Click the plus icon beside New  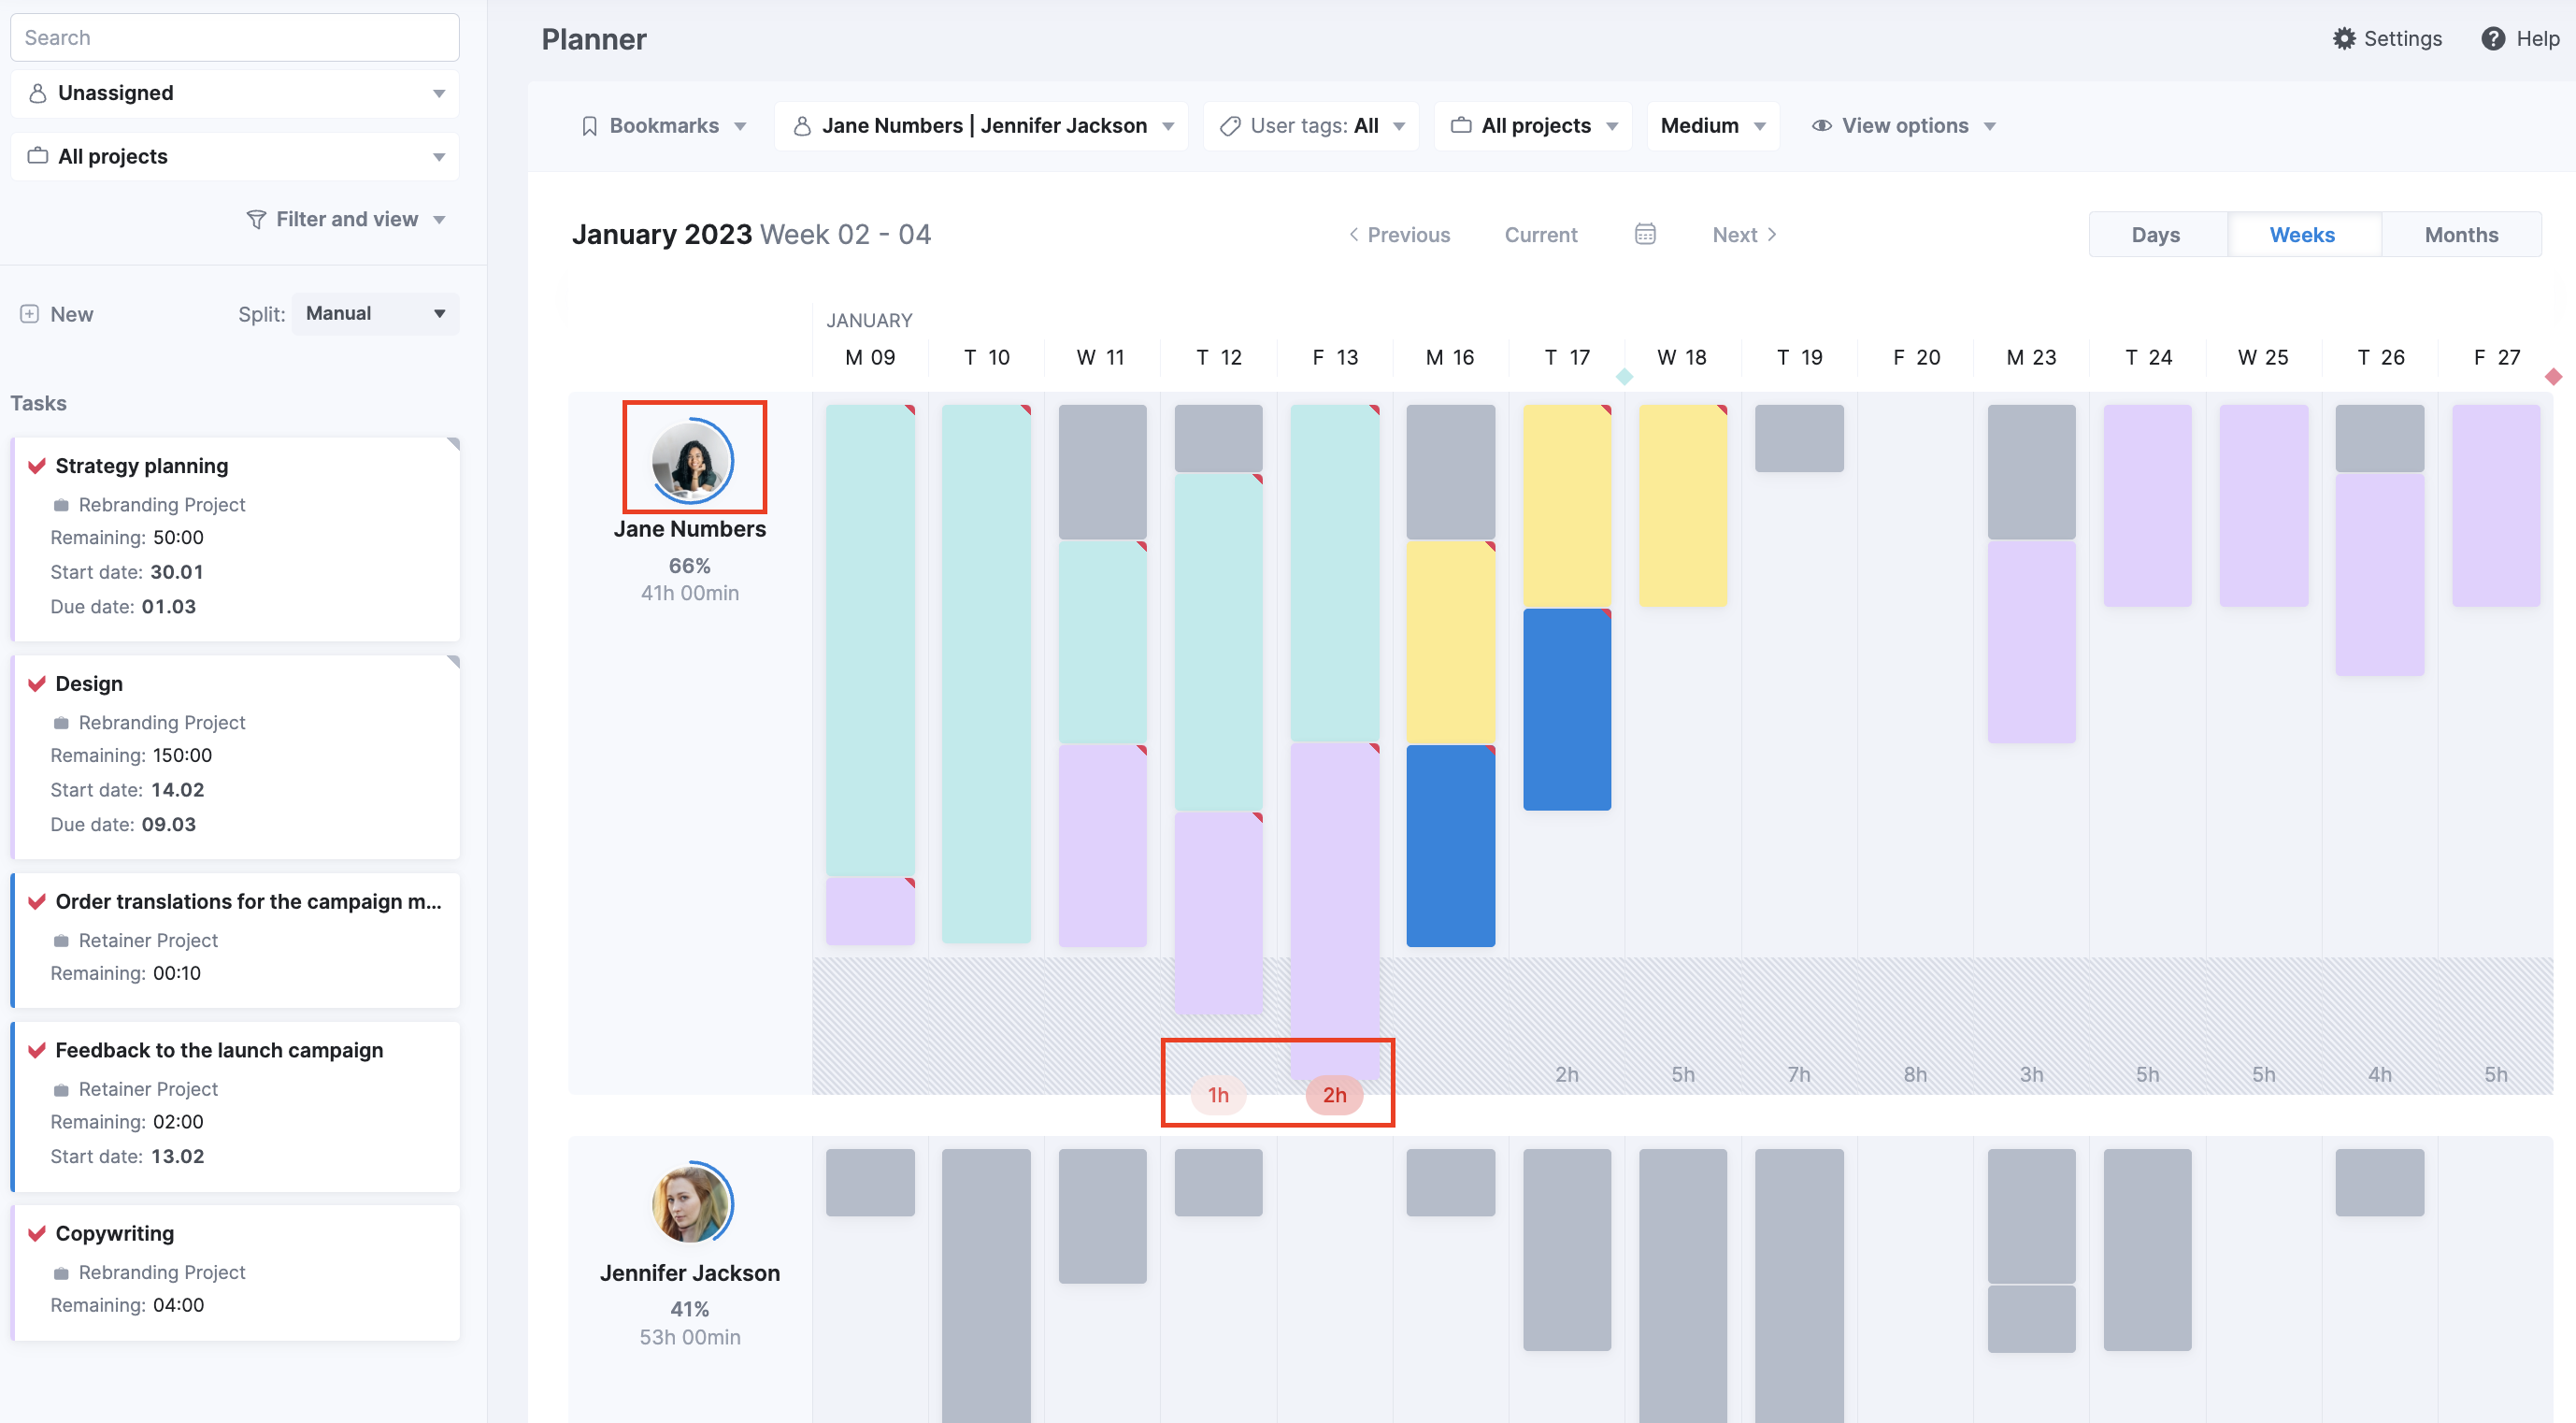coord(30,314)
